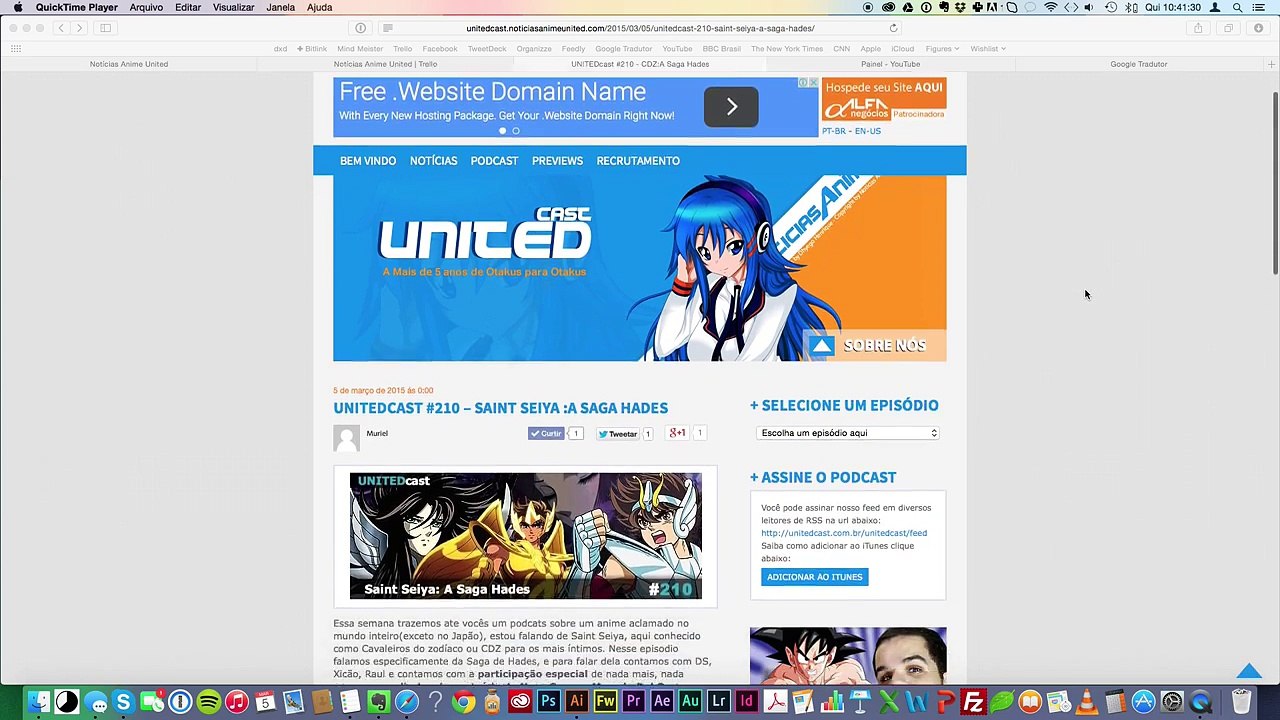The width and height of the screenshot is (1280, 720).
Task: Launch Adobe Lightroom from the Dock
Action: 718,702
